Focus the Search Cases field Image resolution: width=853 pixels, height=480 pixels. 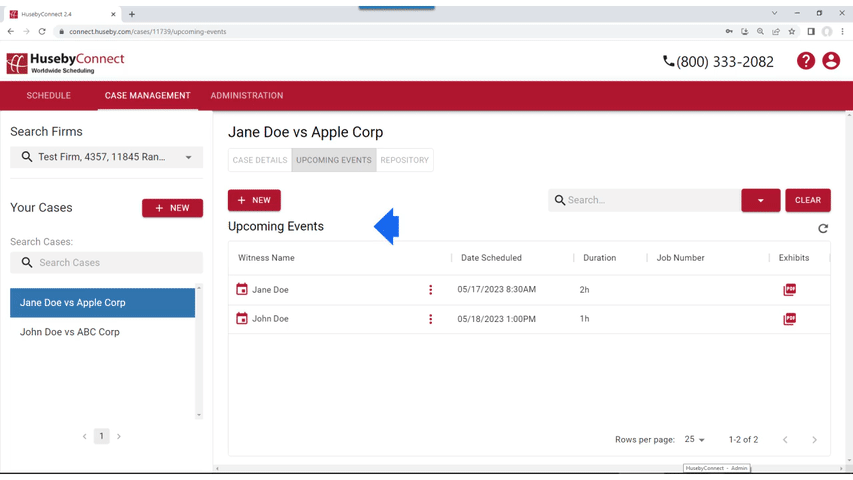(x=107, y=262)
